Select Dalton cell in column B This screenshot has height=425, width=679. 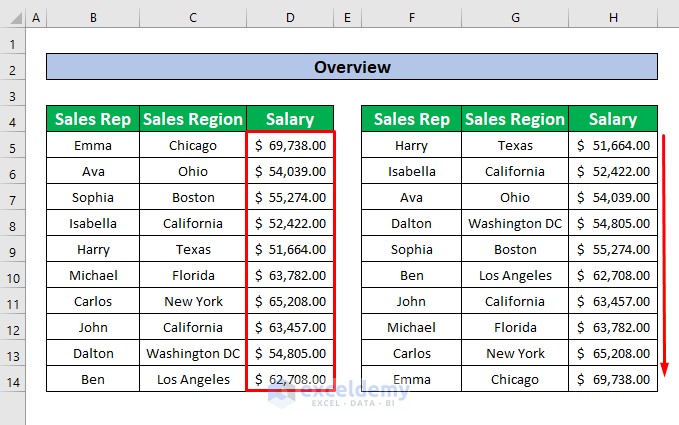(93, 353)
